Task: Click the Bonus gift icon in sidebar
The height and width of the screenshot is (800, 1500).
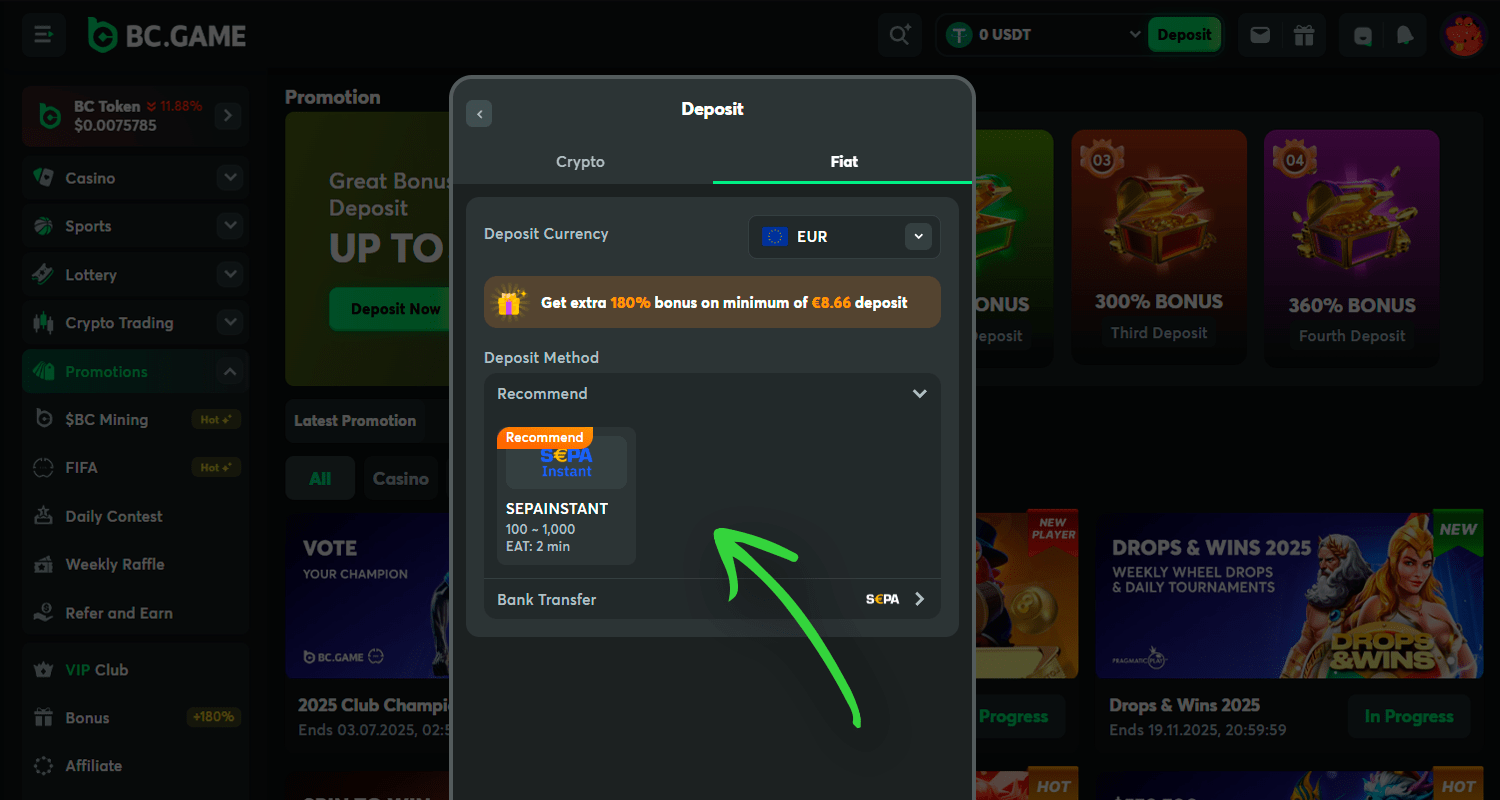Action: click(x=43, y=718)
